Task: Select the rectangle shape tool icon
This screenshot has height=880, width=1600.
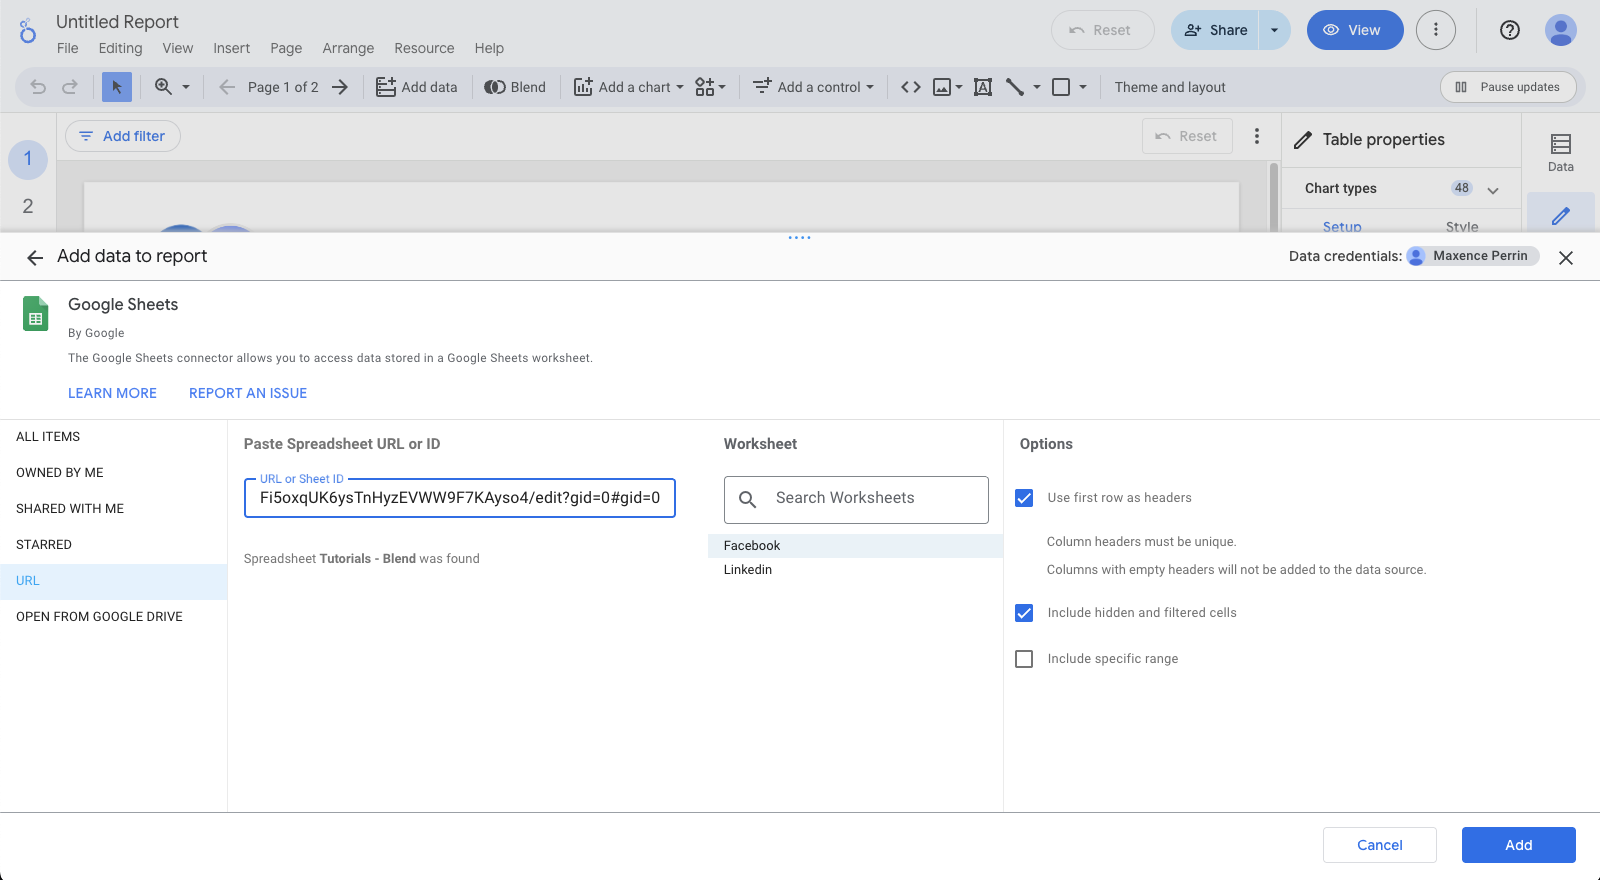Action: tap(1061, 87)
